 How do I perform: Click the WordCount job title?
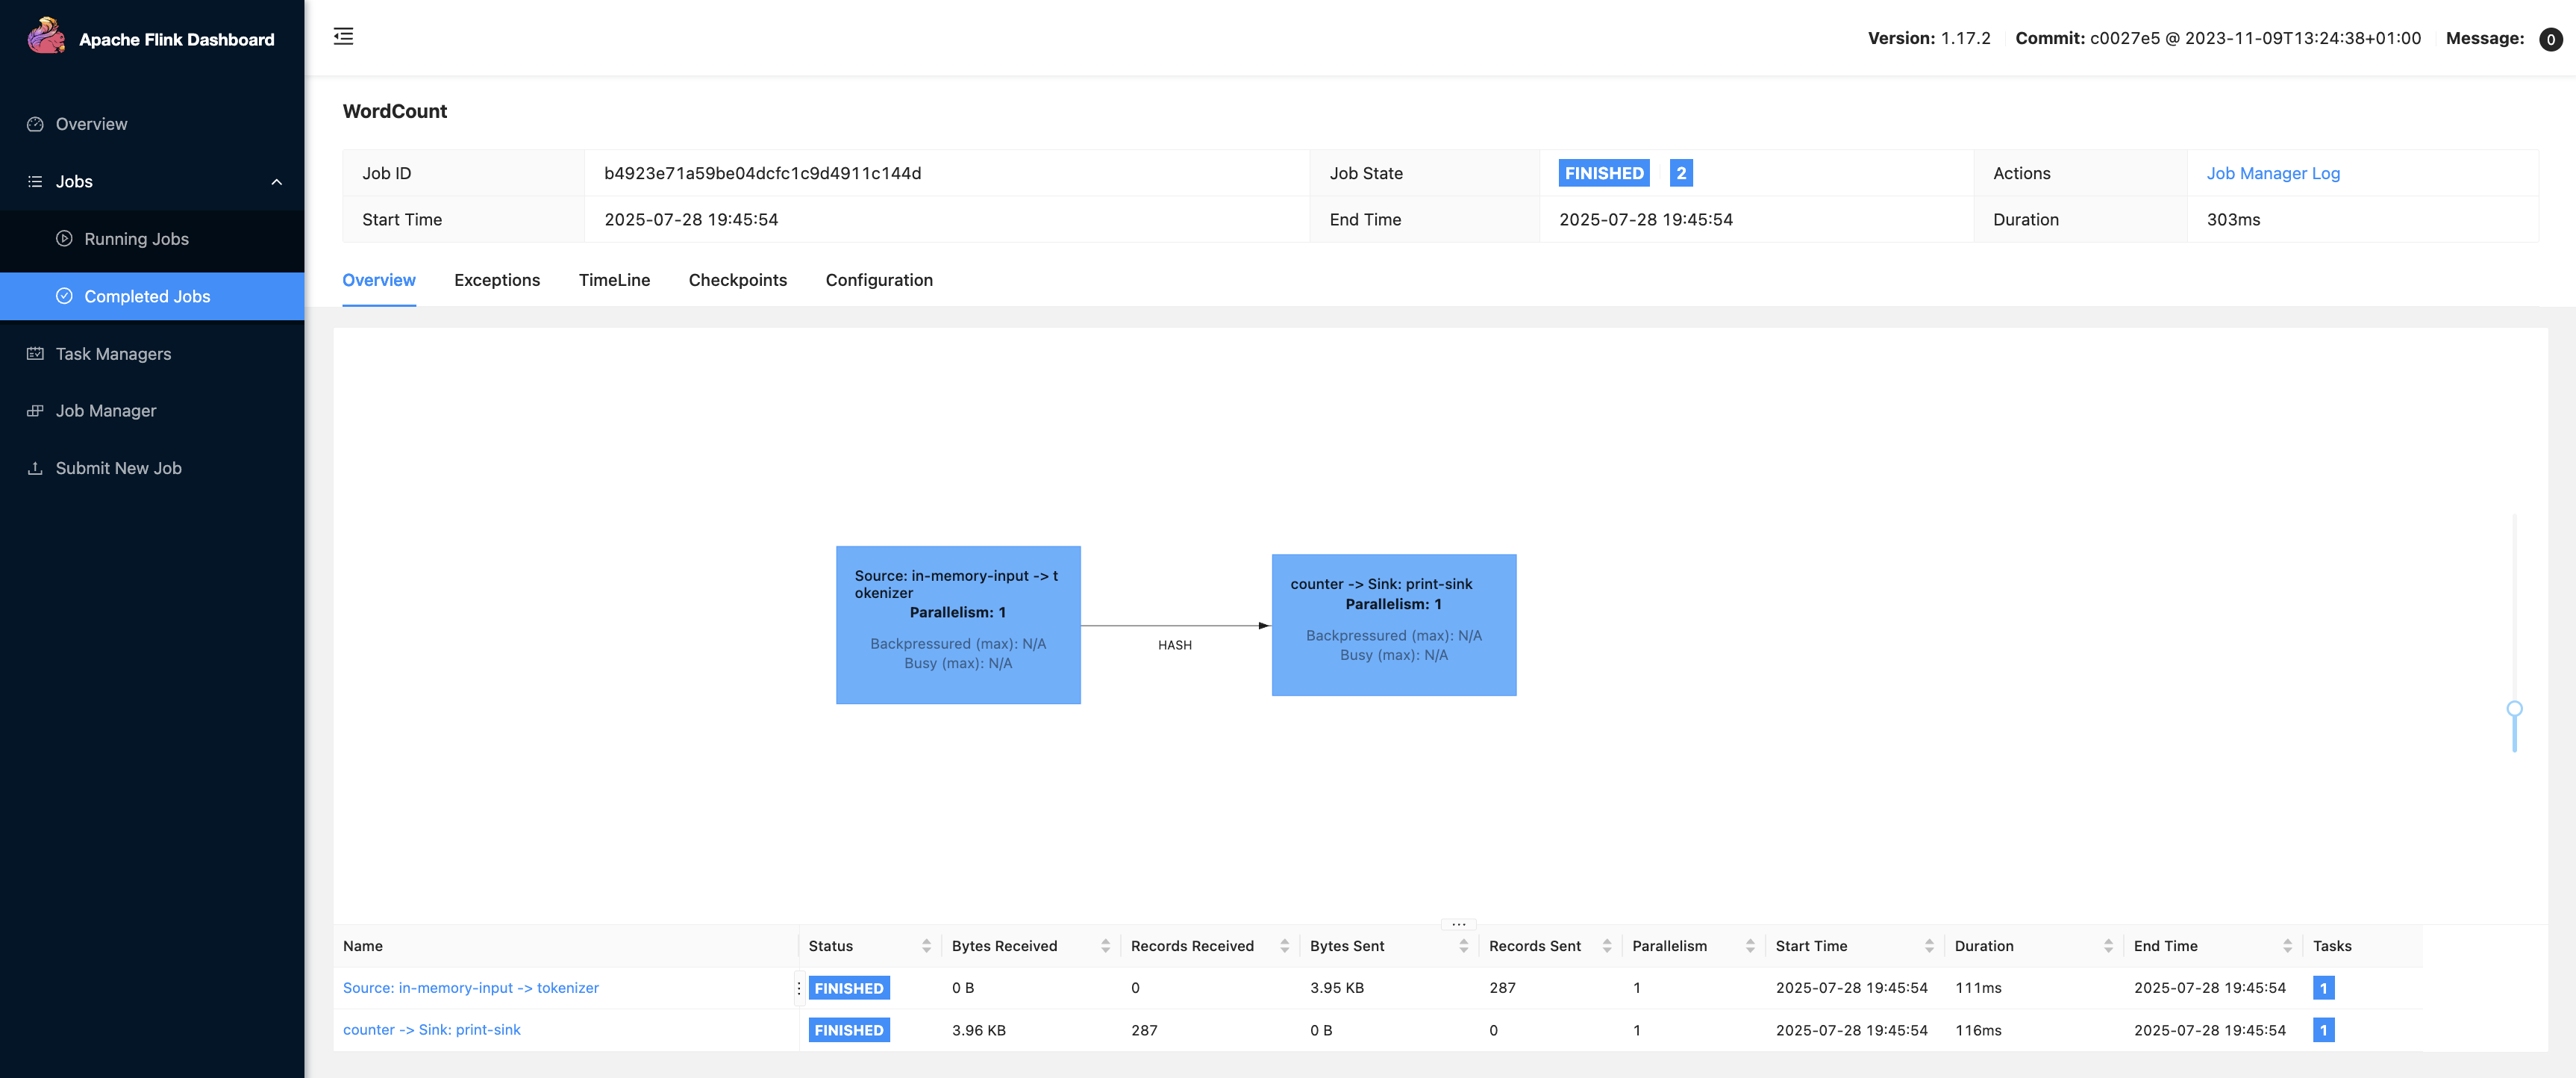(x=395, y=111)
